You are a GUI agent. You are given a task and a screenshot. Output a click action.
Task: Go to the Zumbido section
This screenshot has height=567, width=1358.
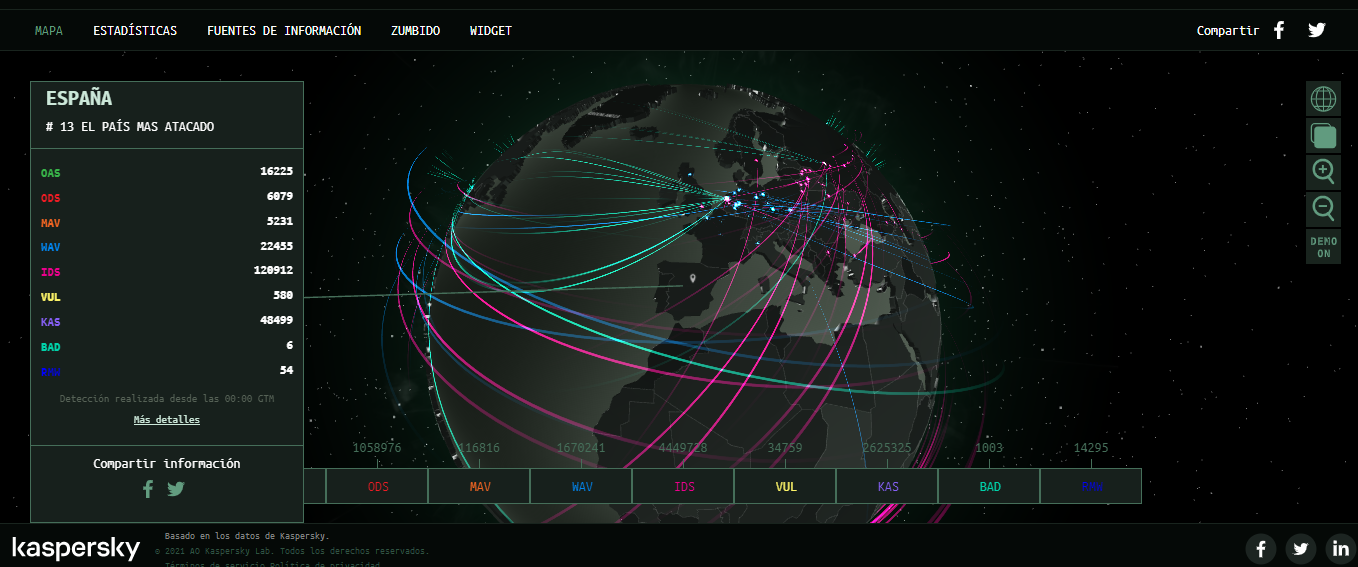pos(415,31)
